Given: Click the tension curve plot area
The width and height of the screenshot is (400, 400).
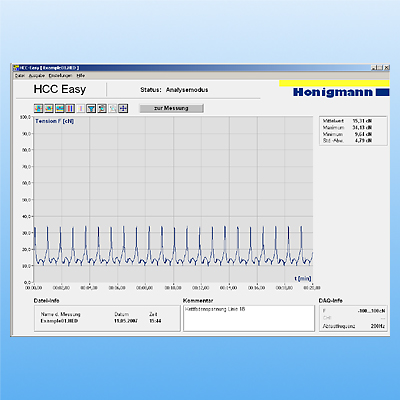Looking at the screenshot, I should pos(173,199).
